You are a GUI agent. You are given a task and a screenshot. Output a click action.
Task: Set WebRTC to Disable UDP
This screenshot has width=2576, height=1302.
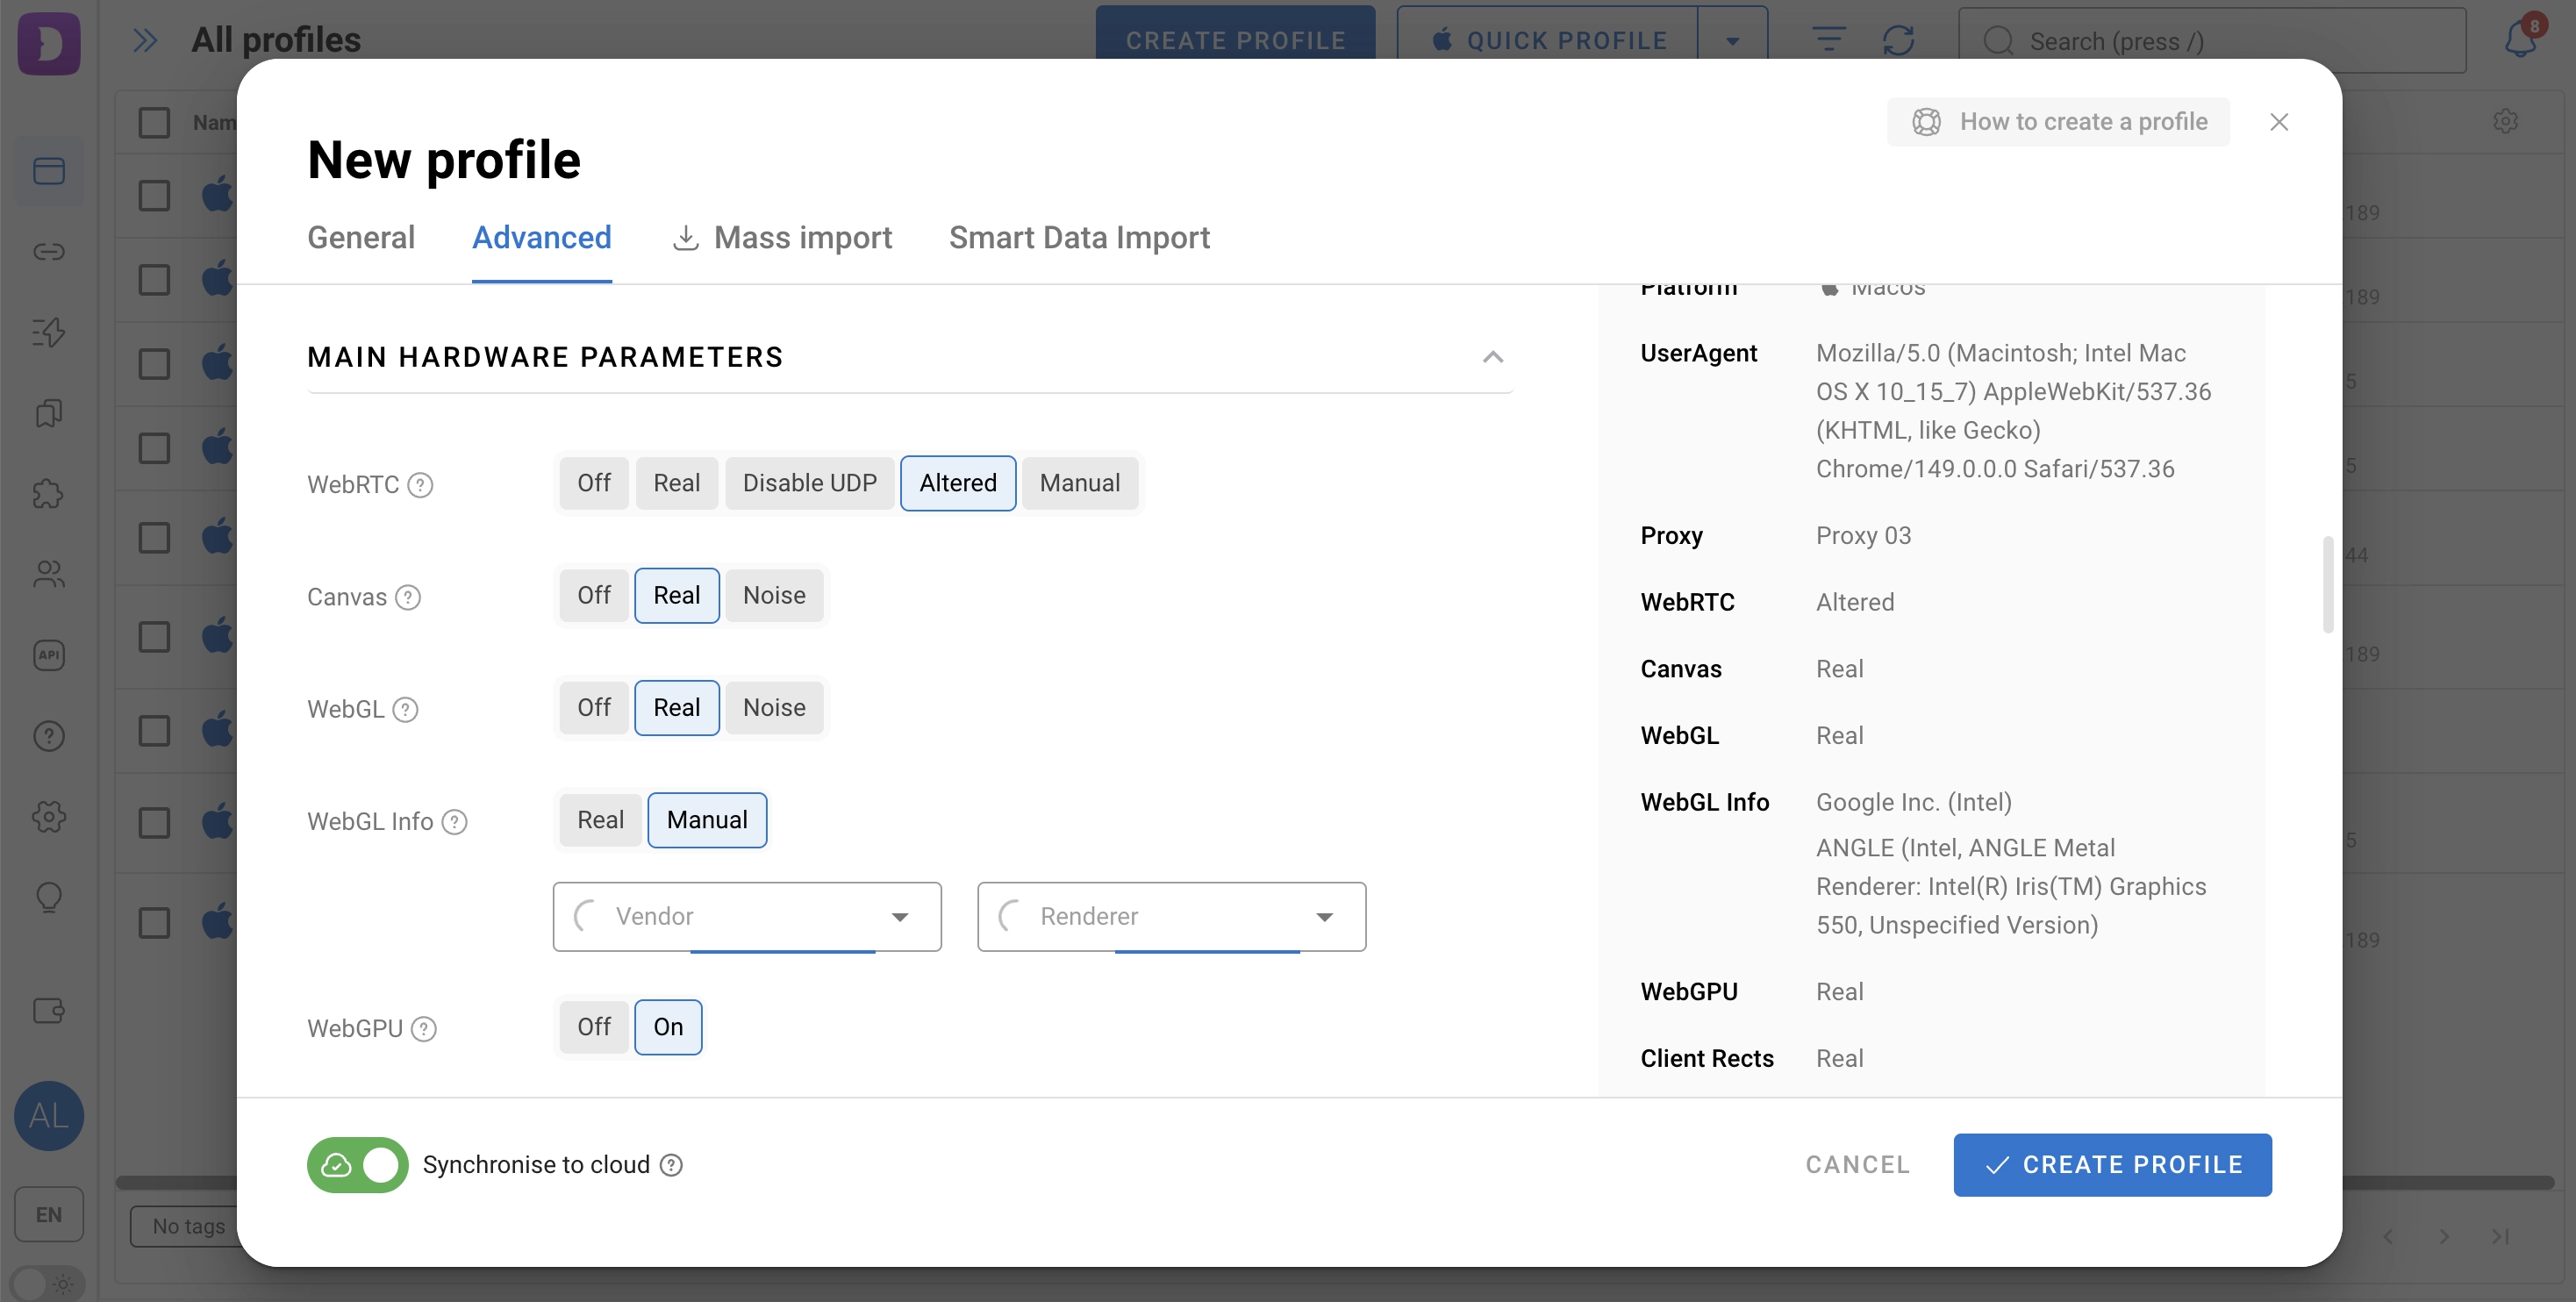(x=809, y=483)
